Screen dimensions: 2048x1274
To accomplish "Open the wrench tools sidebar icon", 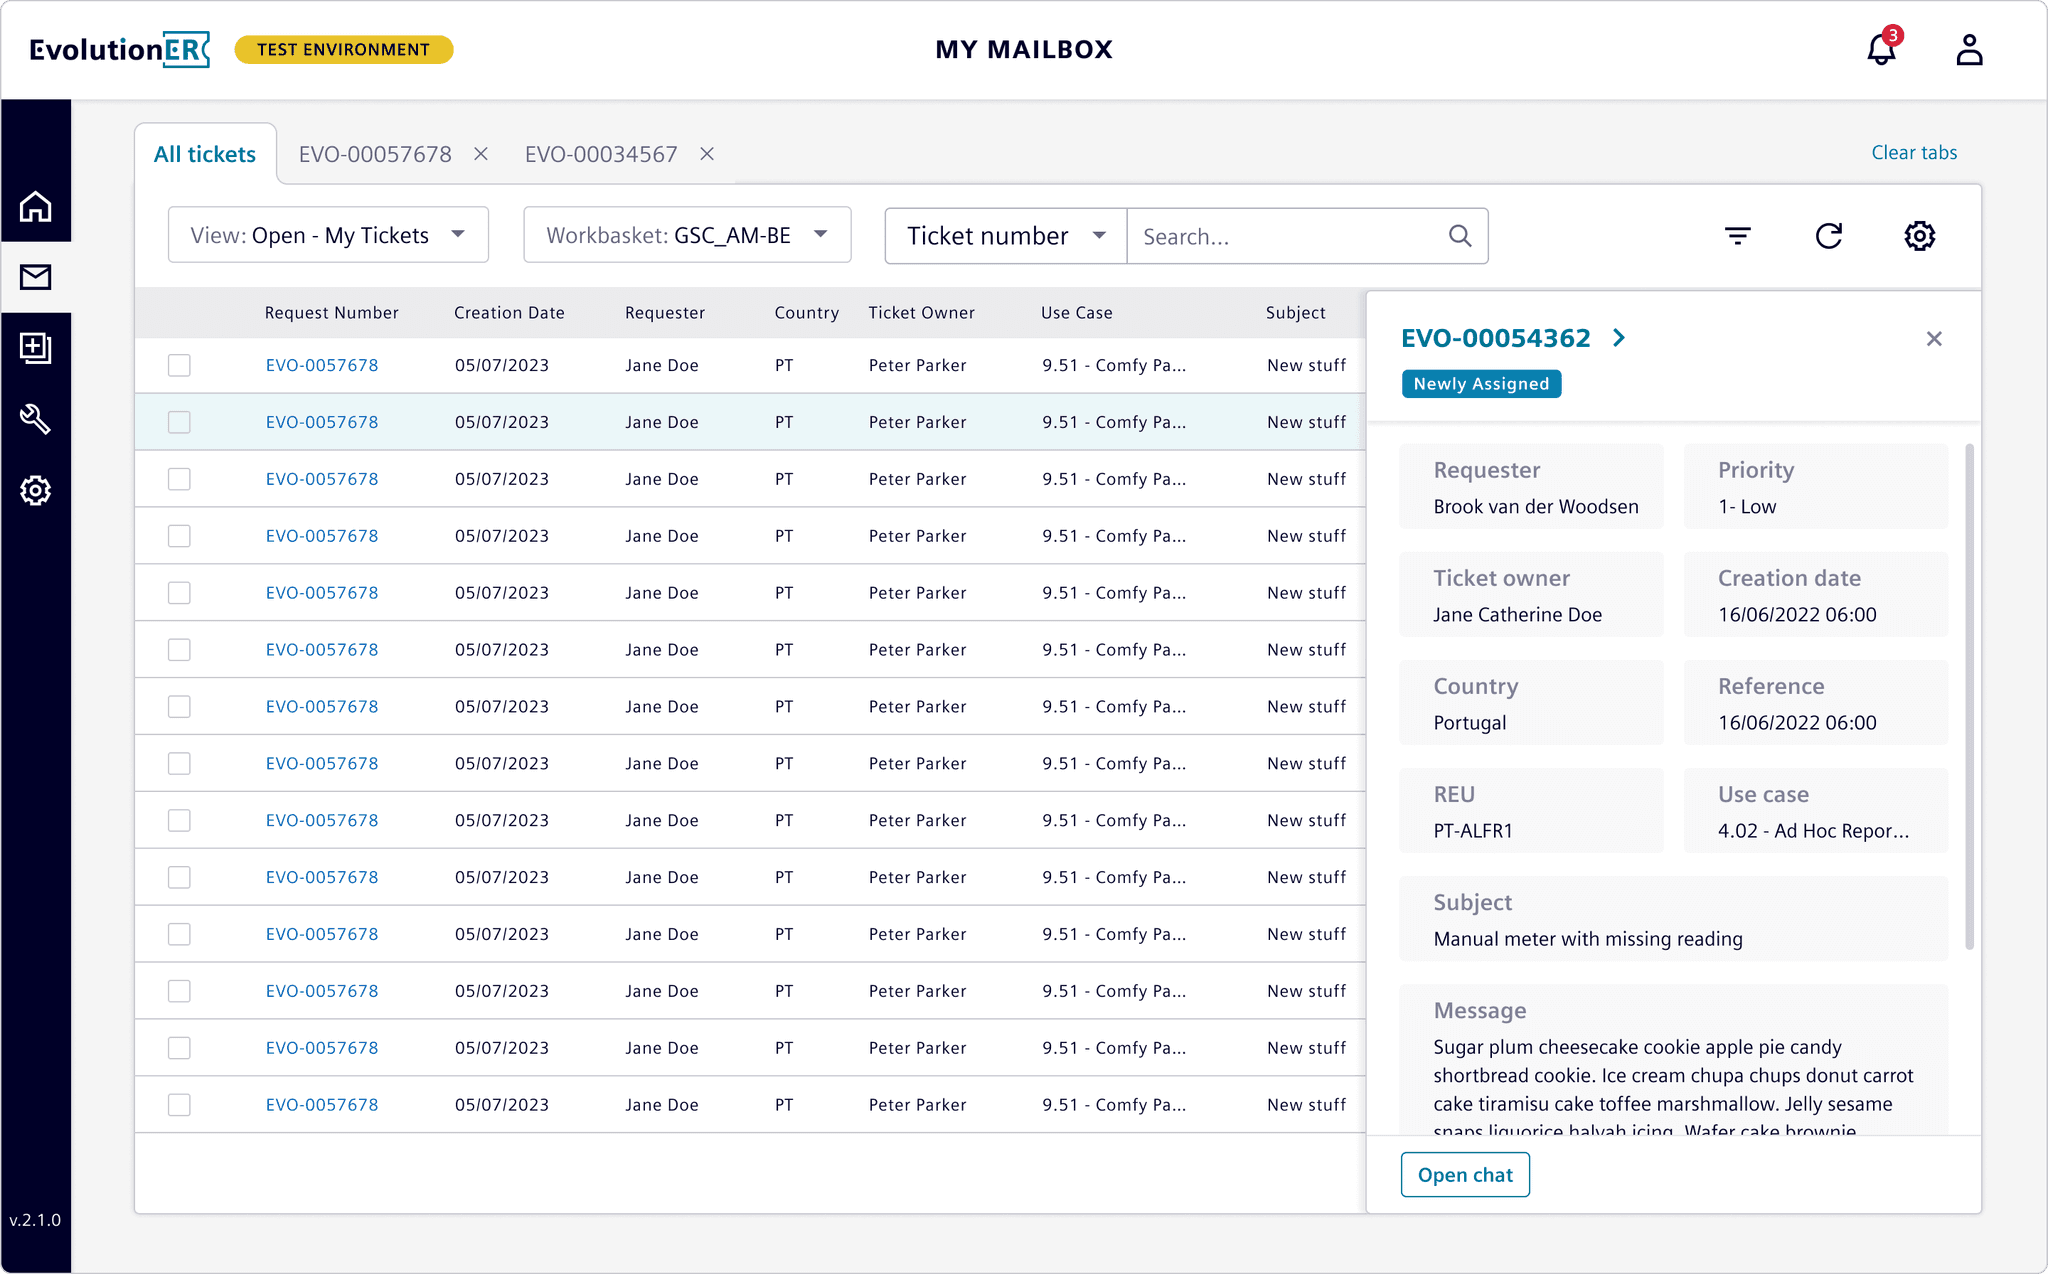I will click(36, 419).
